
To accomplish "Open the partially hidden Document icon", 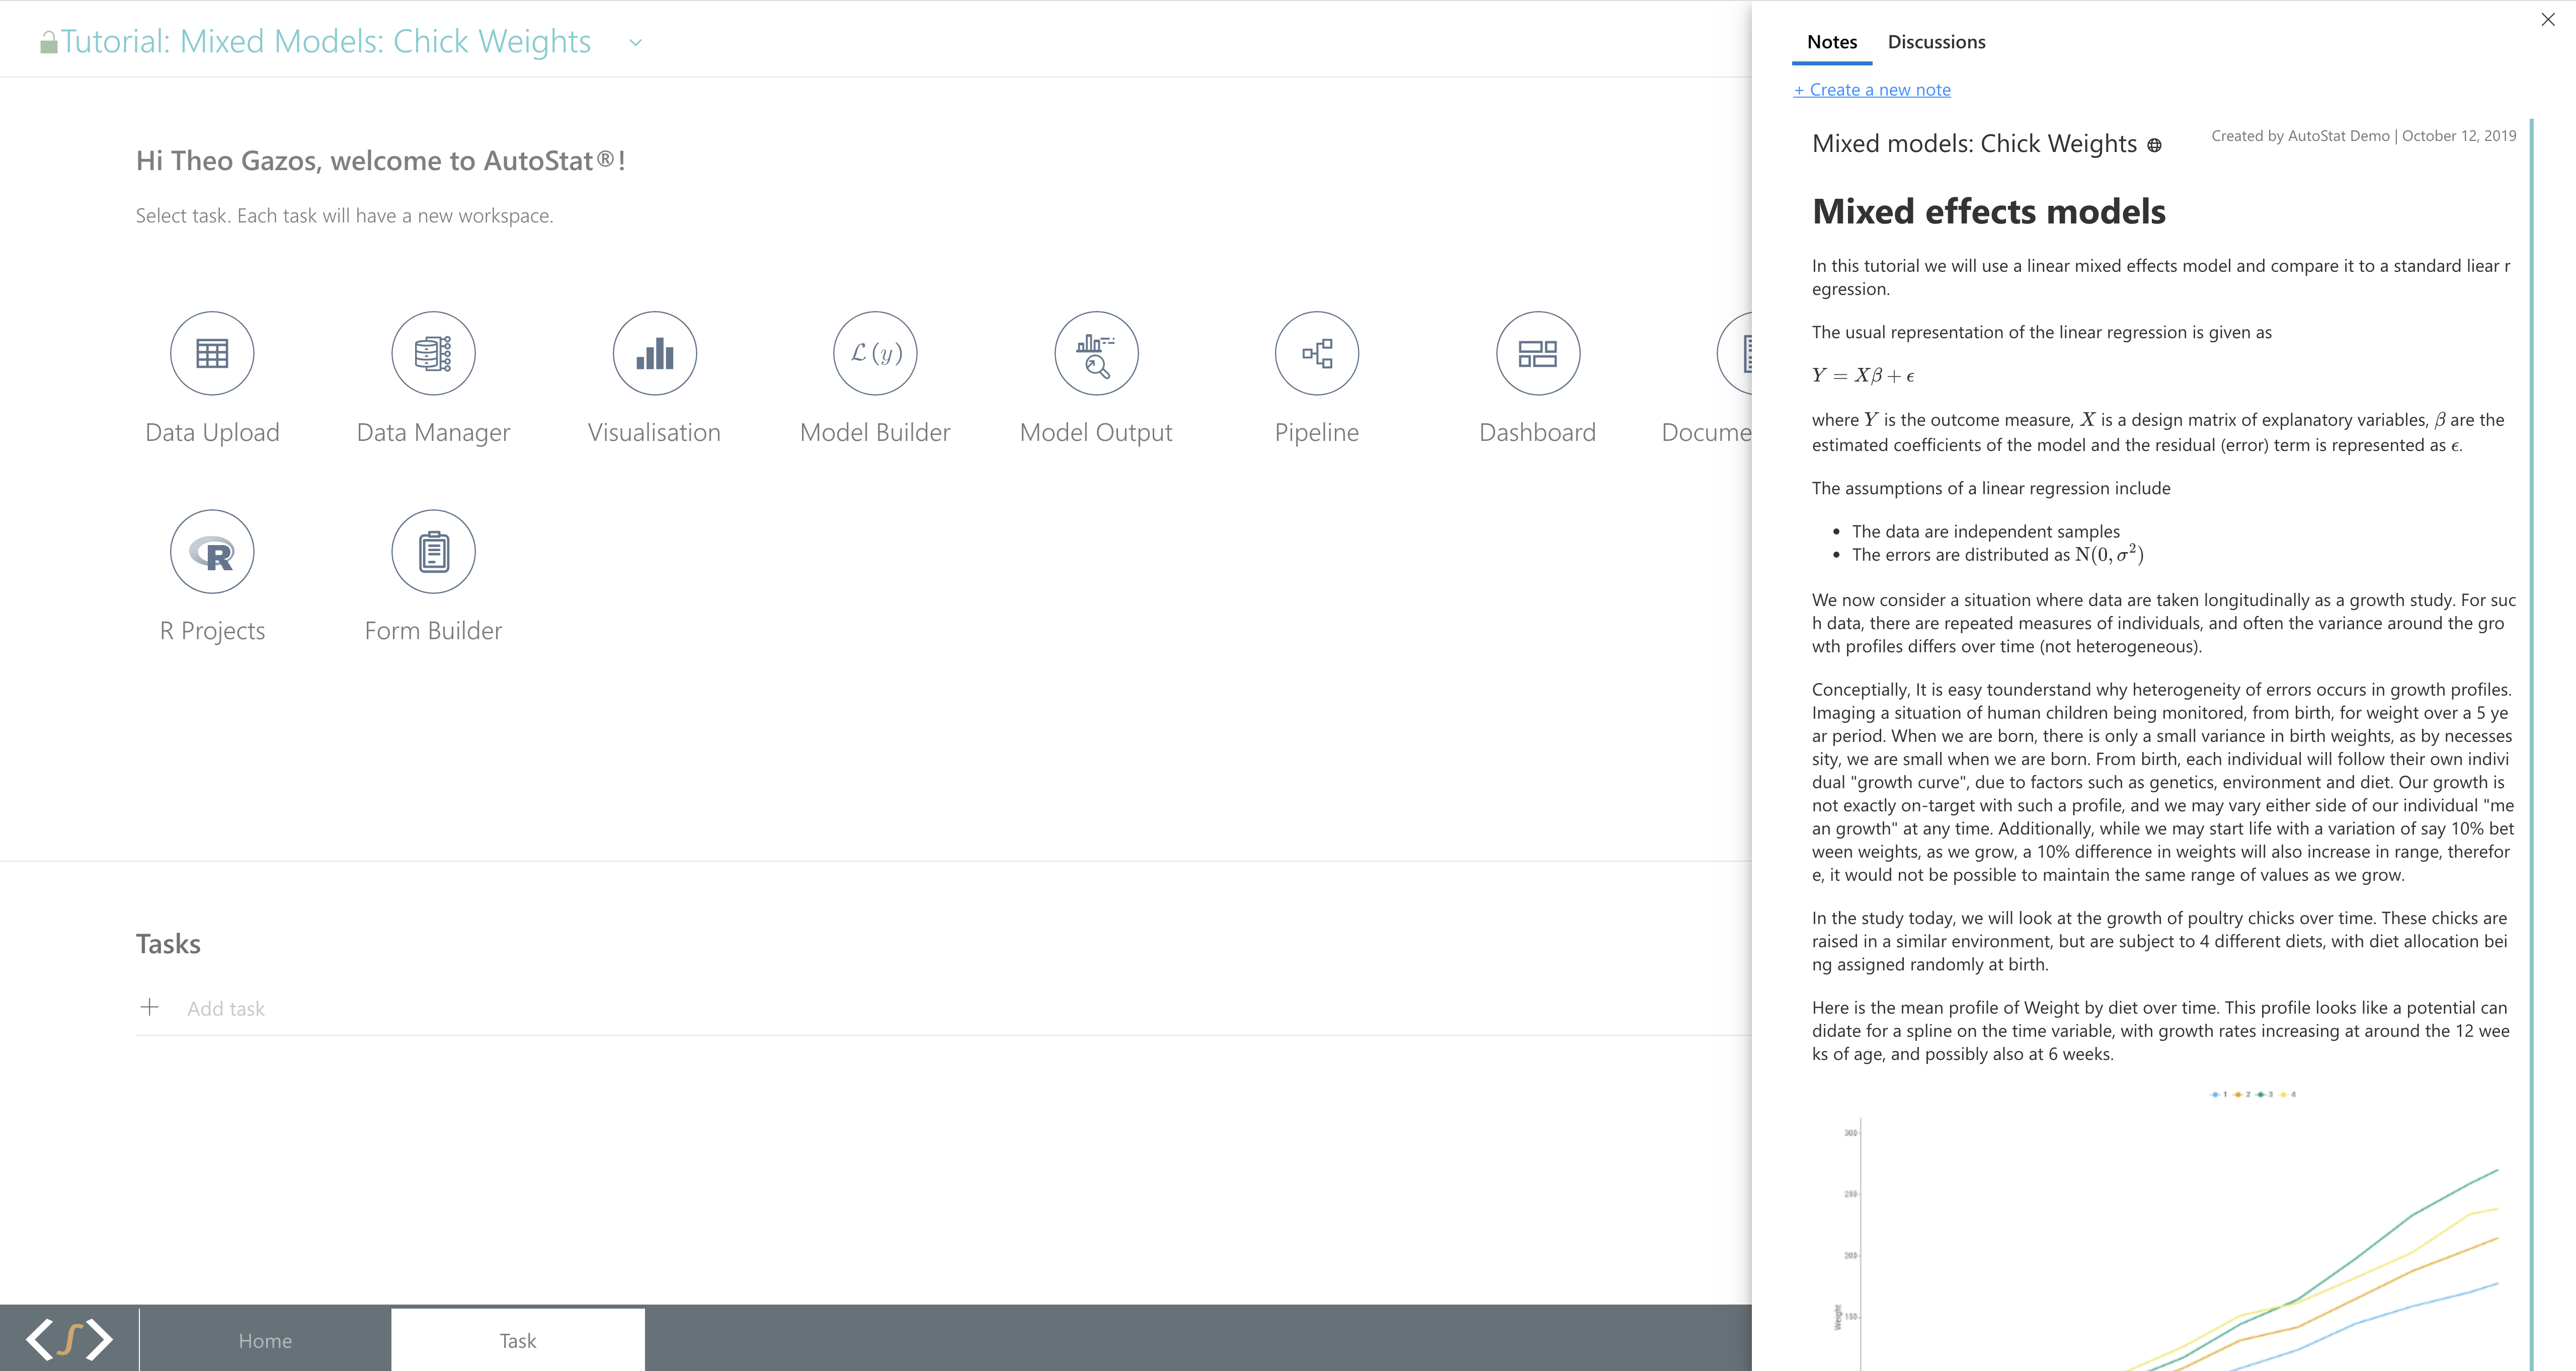I will [1735, 353].
